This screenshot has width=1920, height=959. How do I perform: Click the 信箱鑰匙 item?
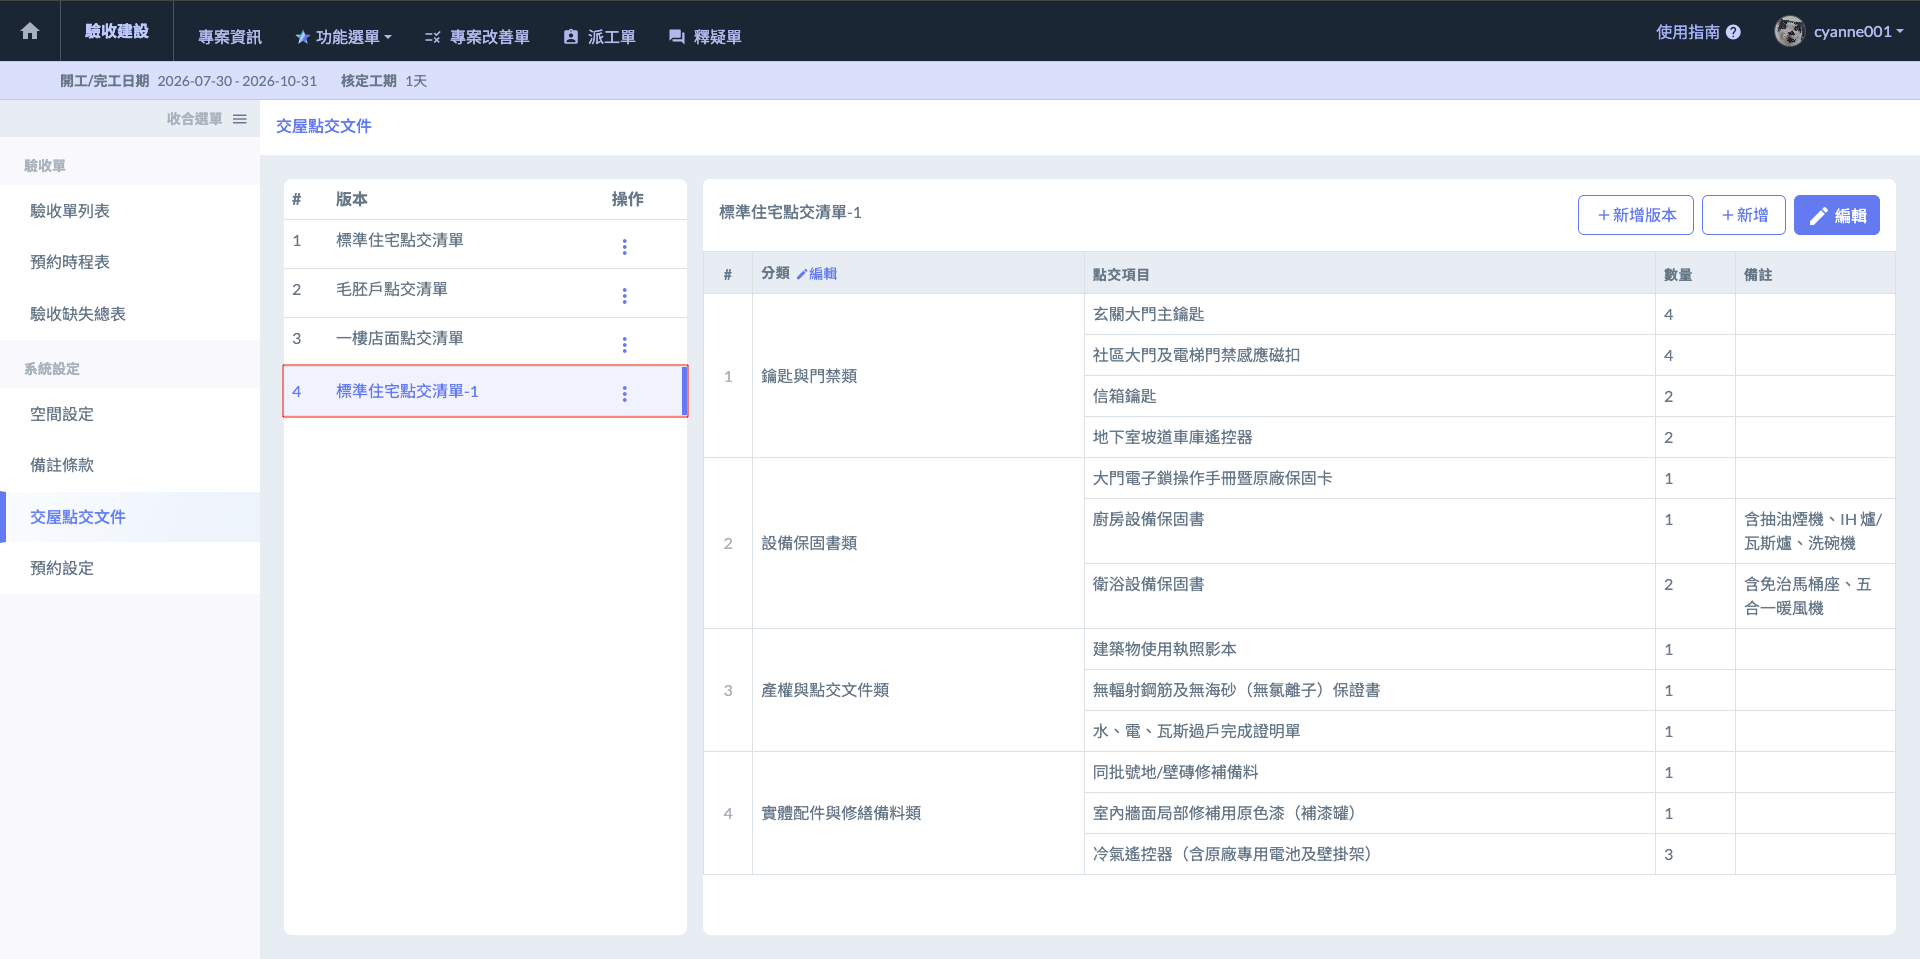[x=1124, y=396]
